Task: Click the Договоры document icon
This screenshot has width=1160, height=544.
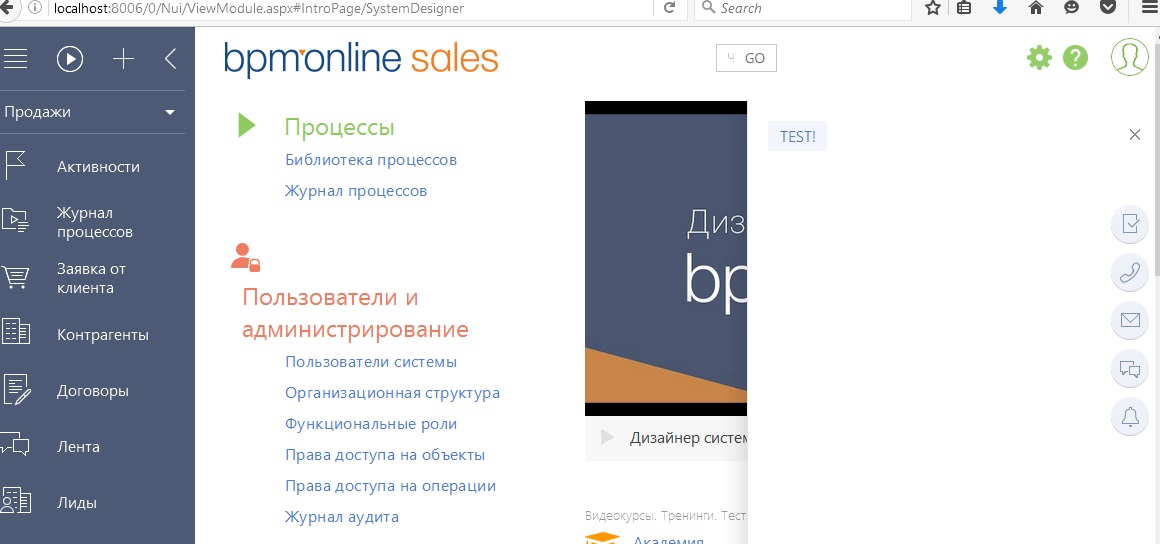Action: click(x=16, y=389)
